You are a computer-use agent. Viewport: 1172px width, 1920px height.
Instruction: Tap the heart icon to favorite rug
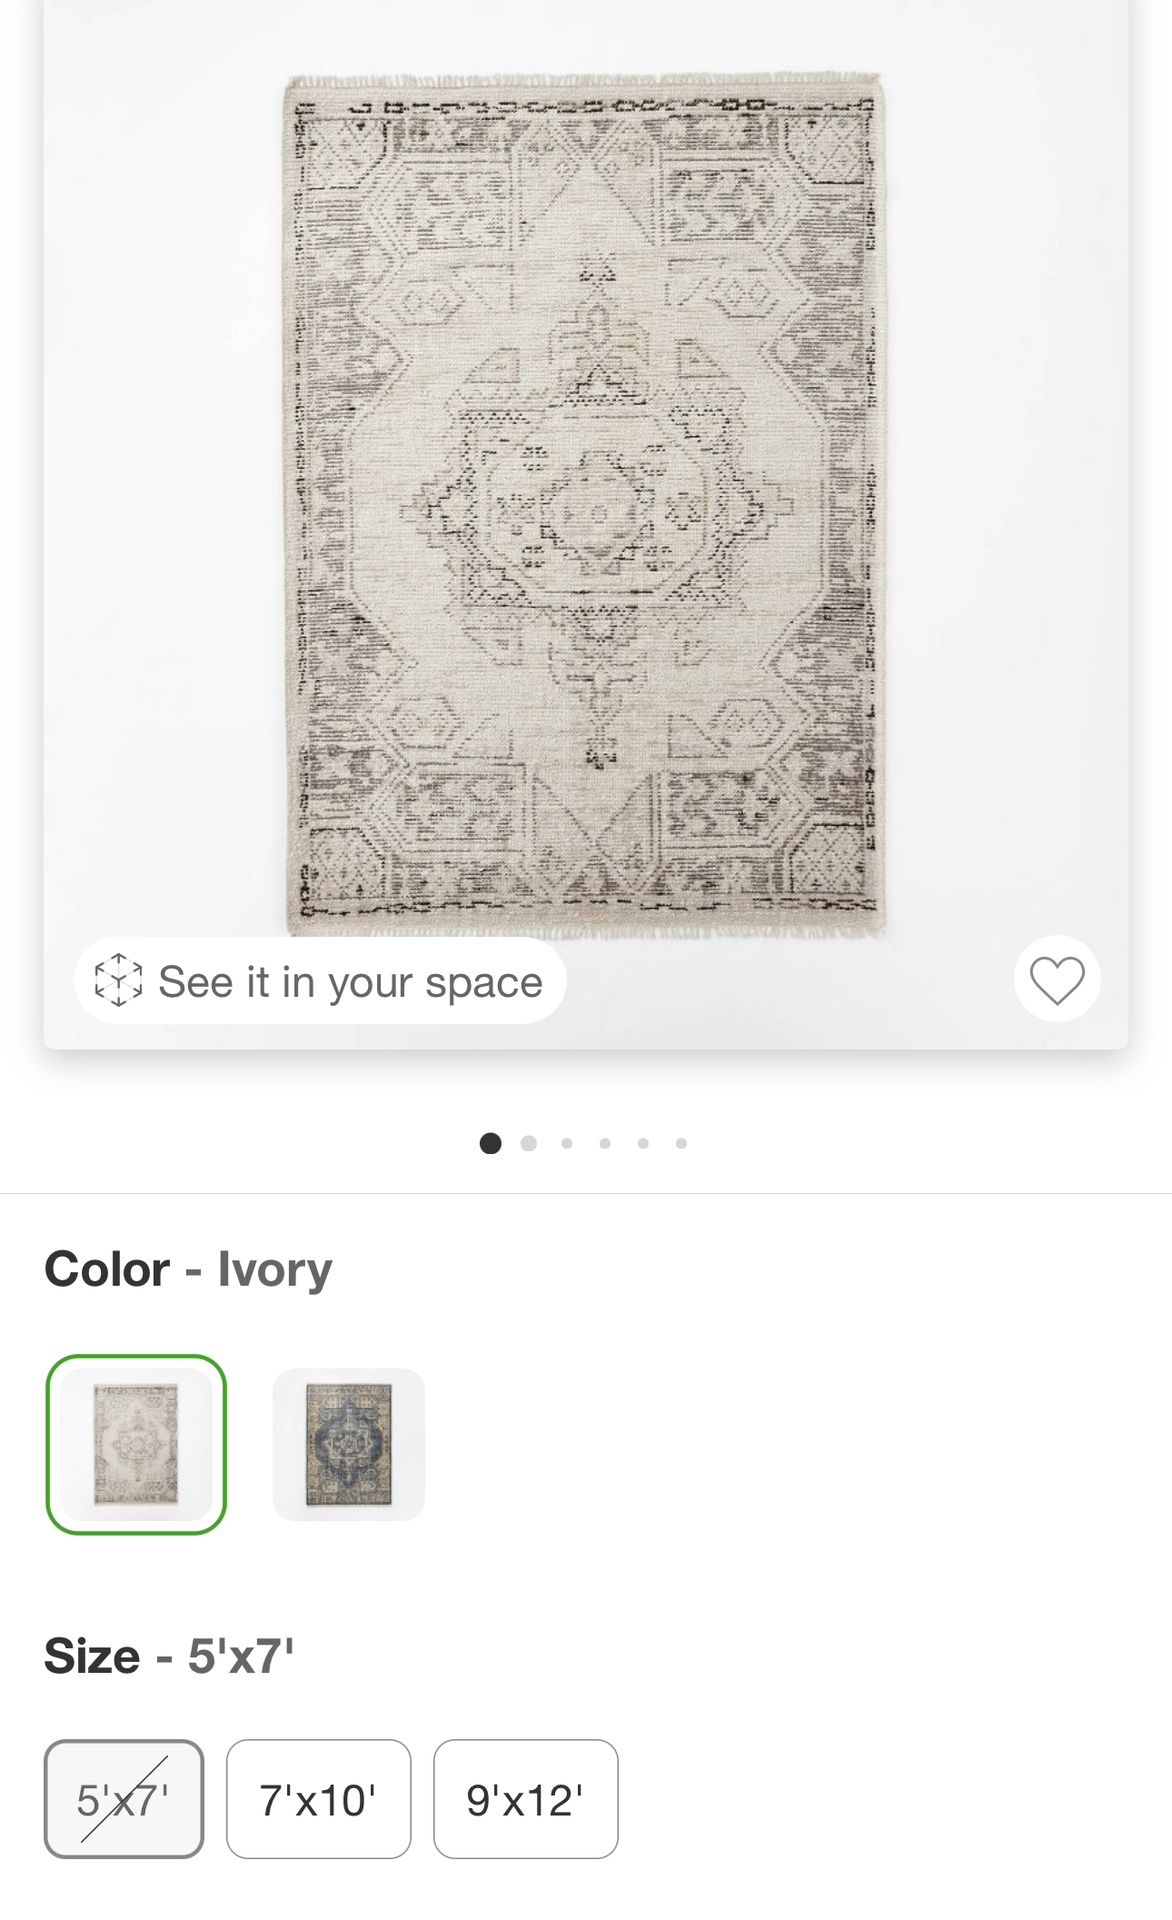1057,979
